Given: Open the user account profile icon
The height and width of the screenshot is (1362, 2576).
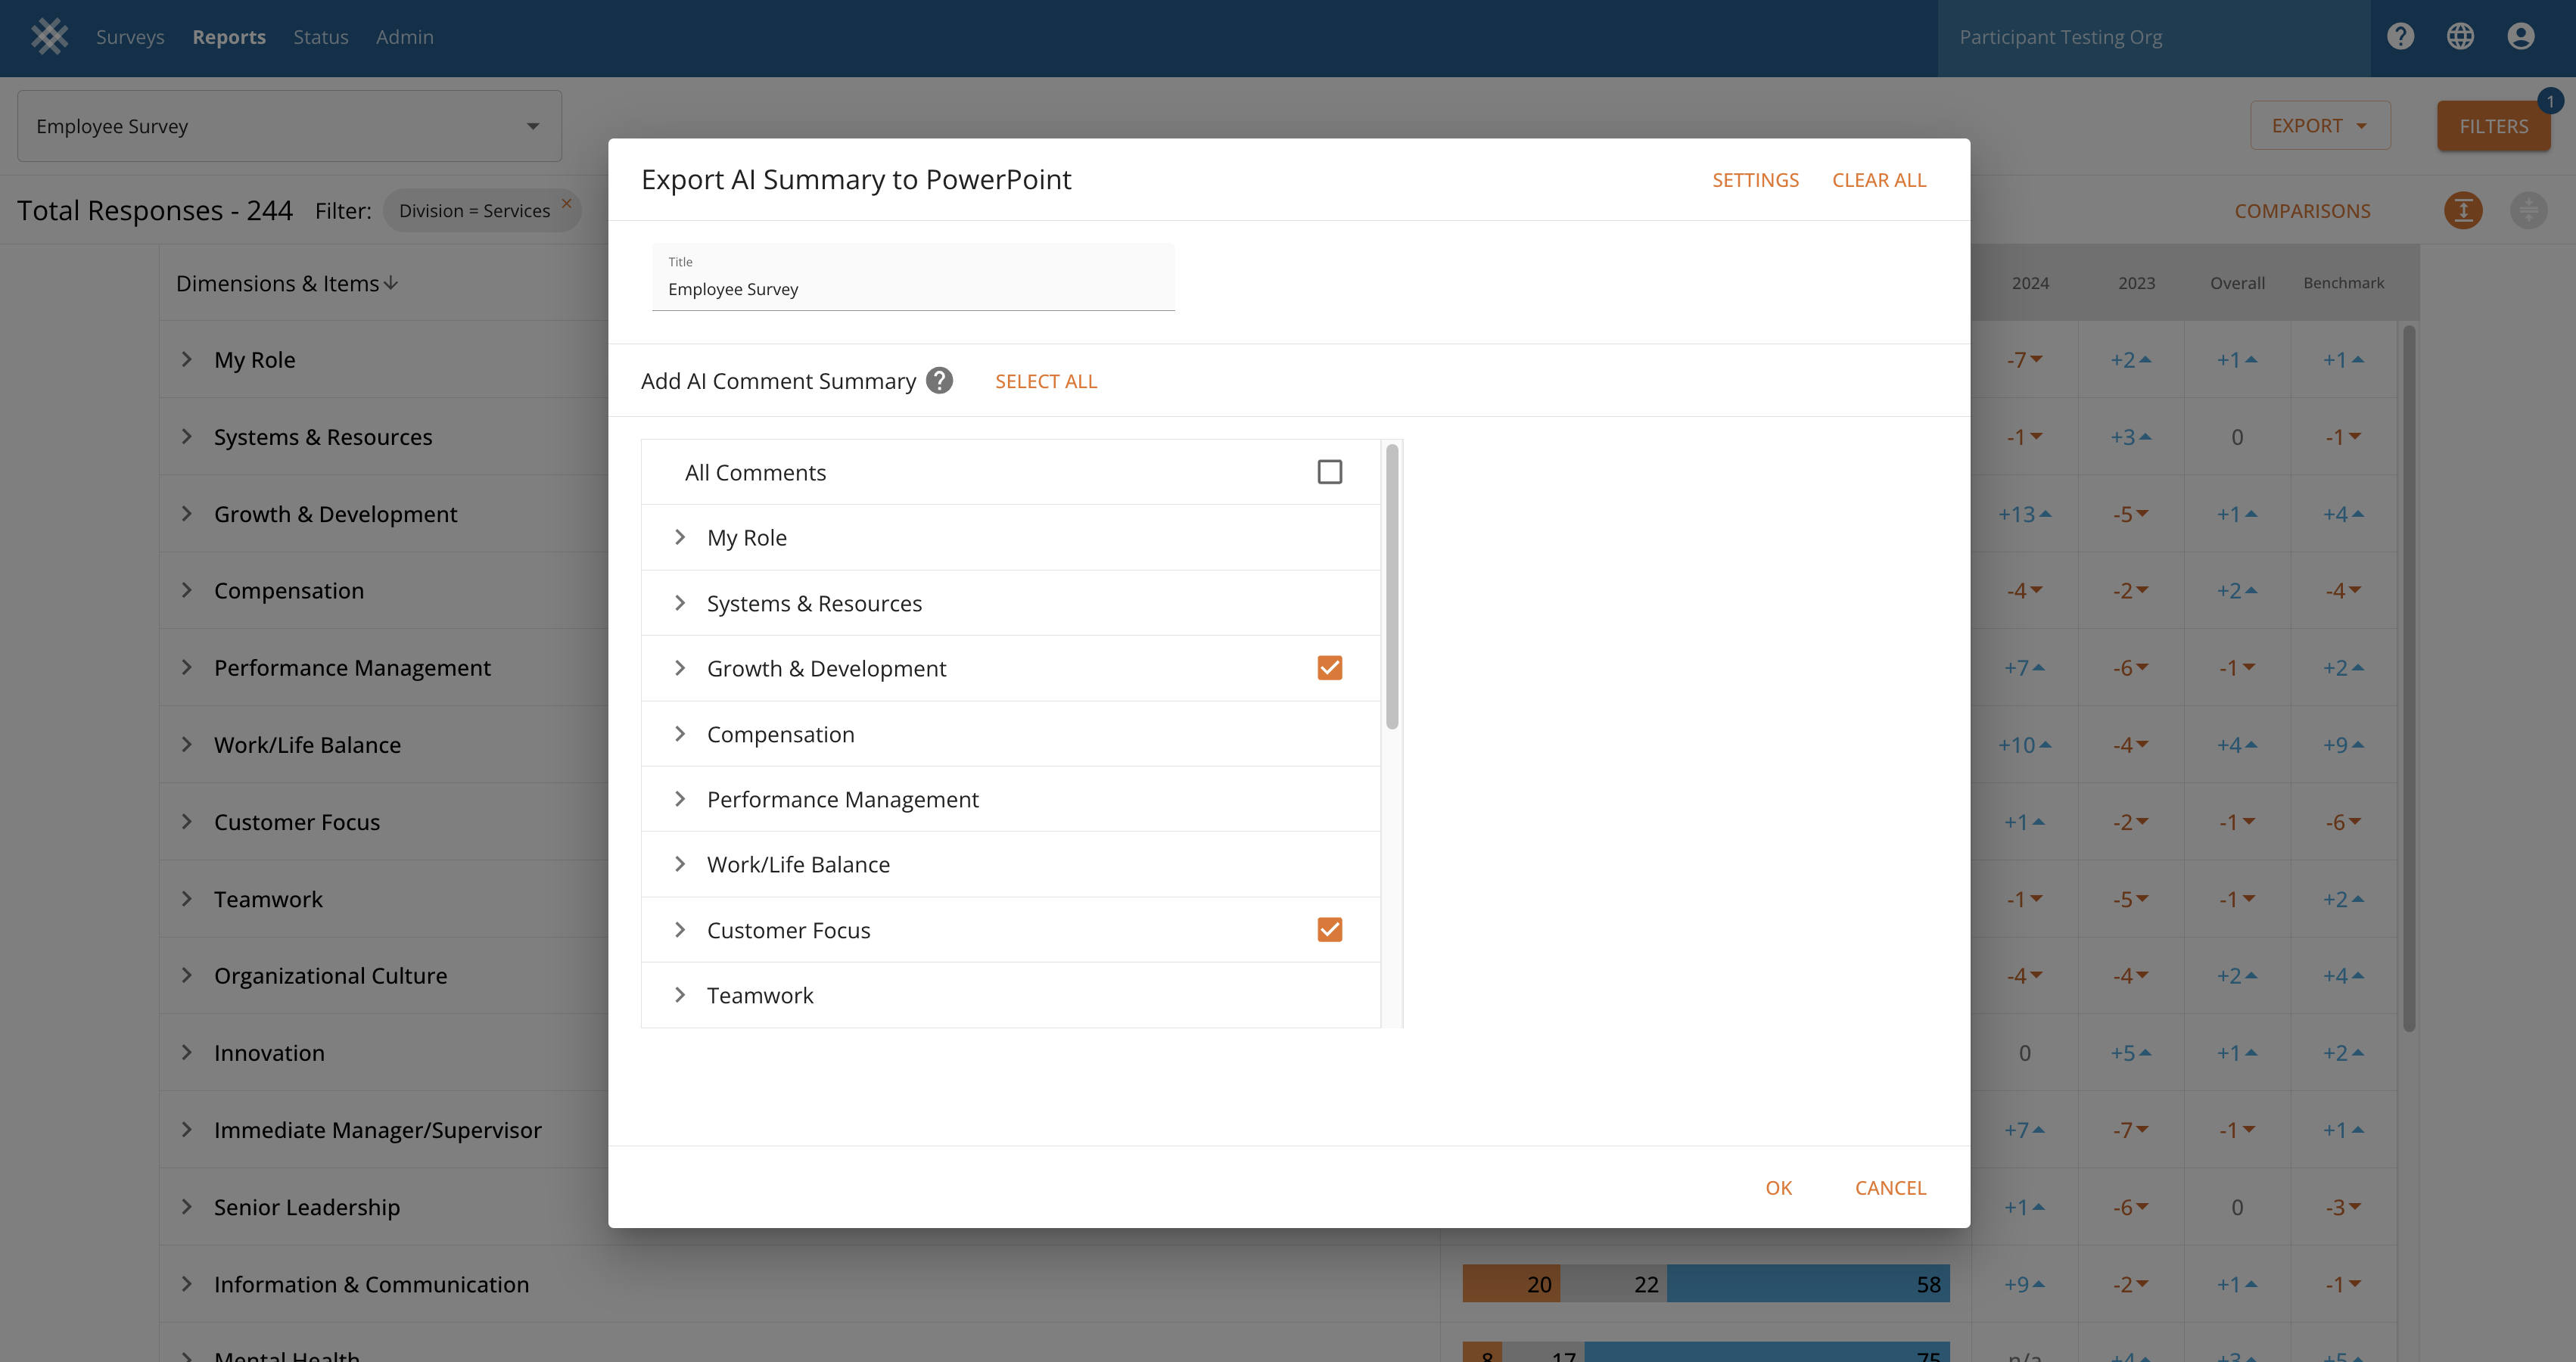Looking at the screenshot, I should [2520, 37].
